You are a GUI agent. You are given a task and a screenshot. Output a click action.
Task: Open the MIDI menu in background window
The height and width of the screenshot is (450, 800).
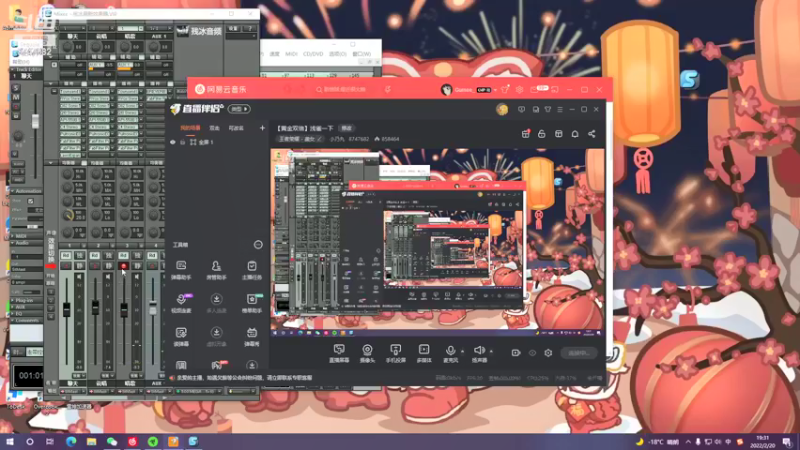291,54
